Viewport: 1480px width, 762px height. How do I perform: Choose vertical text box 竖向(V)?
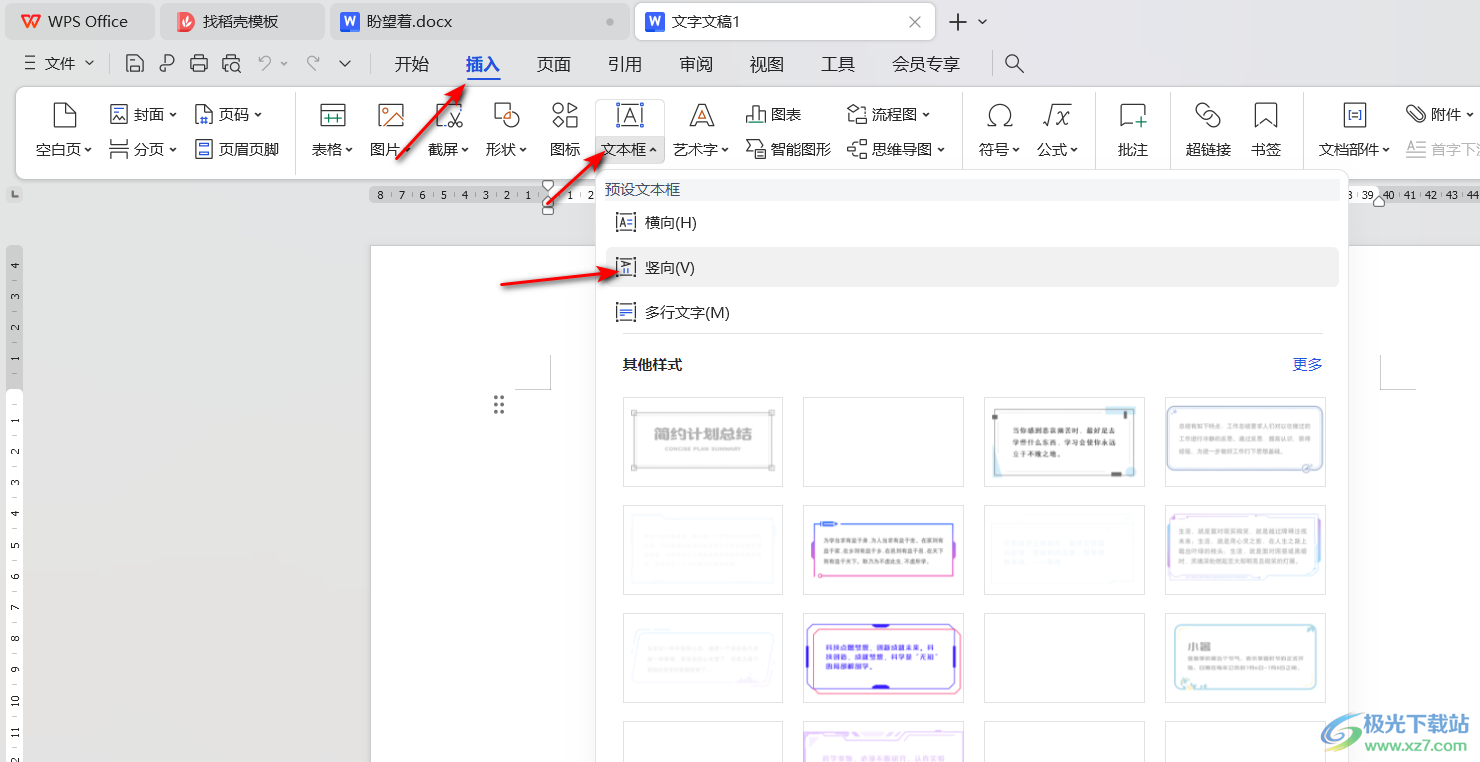pyautogui.click(x=972, y=268)
